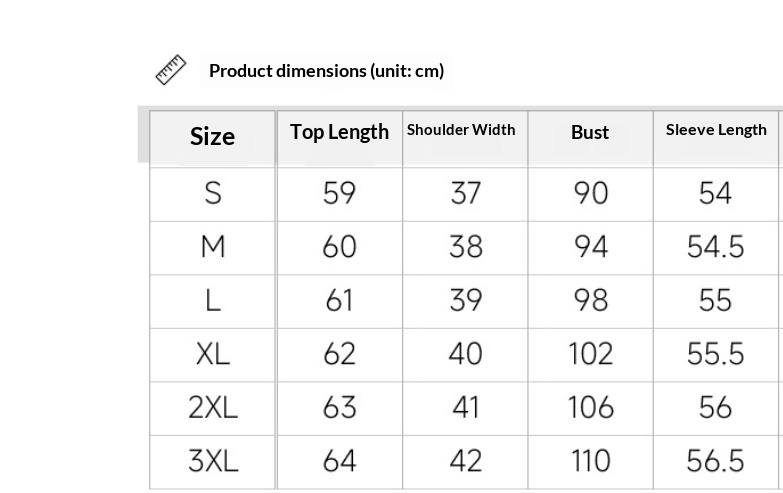This screenshot has height=493, width=783.
Task: Select the sleeve length value 56.5
Action: click(x=715, y=461)
